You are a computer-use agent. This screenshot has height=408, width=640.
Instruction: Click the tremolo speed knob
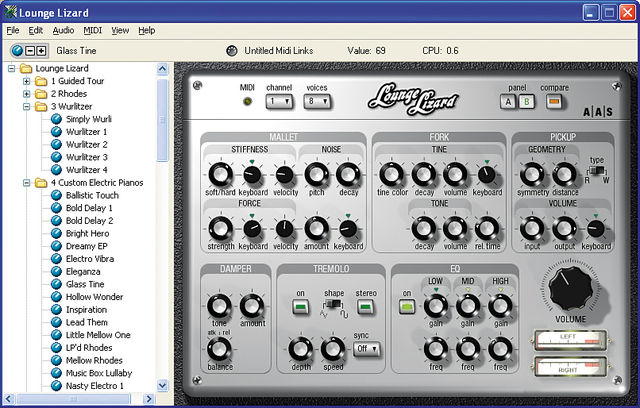[x=333, y=349]
